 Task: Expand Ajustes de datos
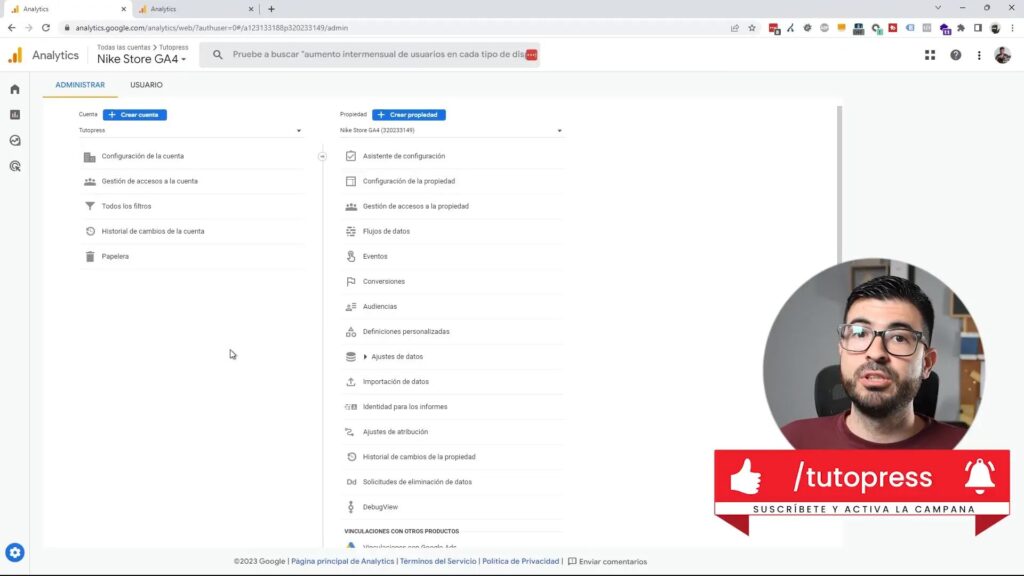pyautogui.click(x=366, y=357)
